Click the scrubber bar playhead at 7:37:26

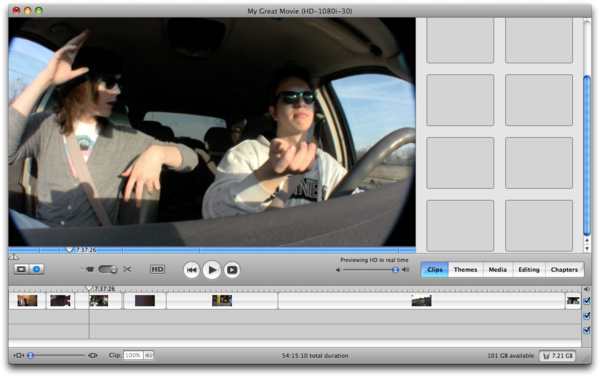click(x=69, y=250)
